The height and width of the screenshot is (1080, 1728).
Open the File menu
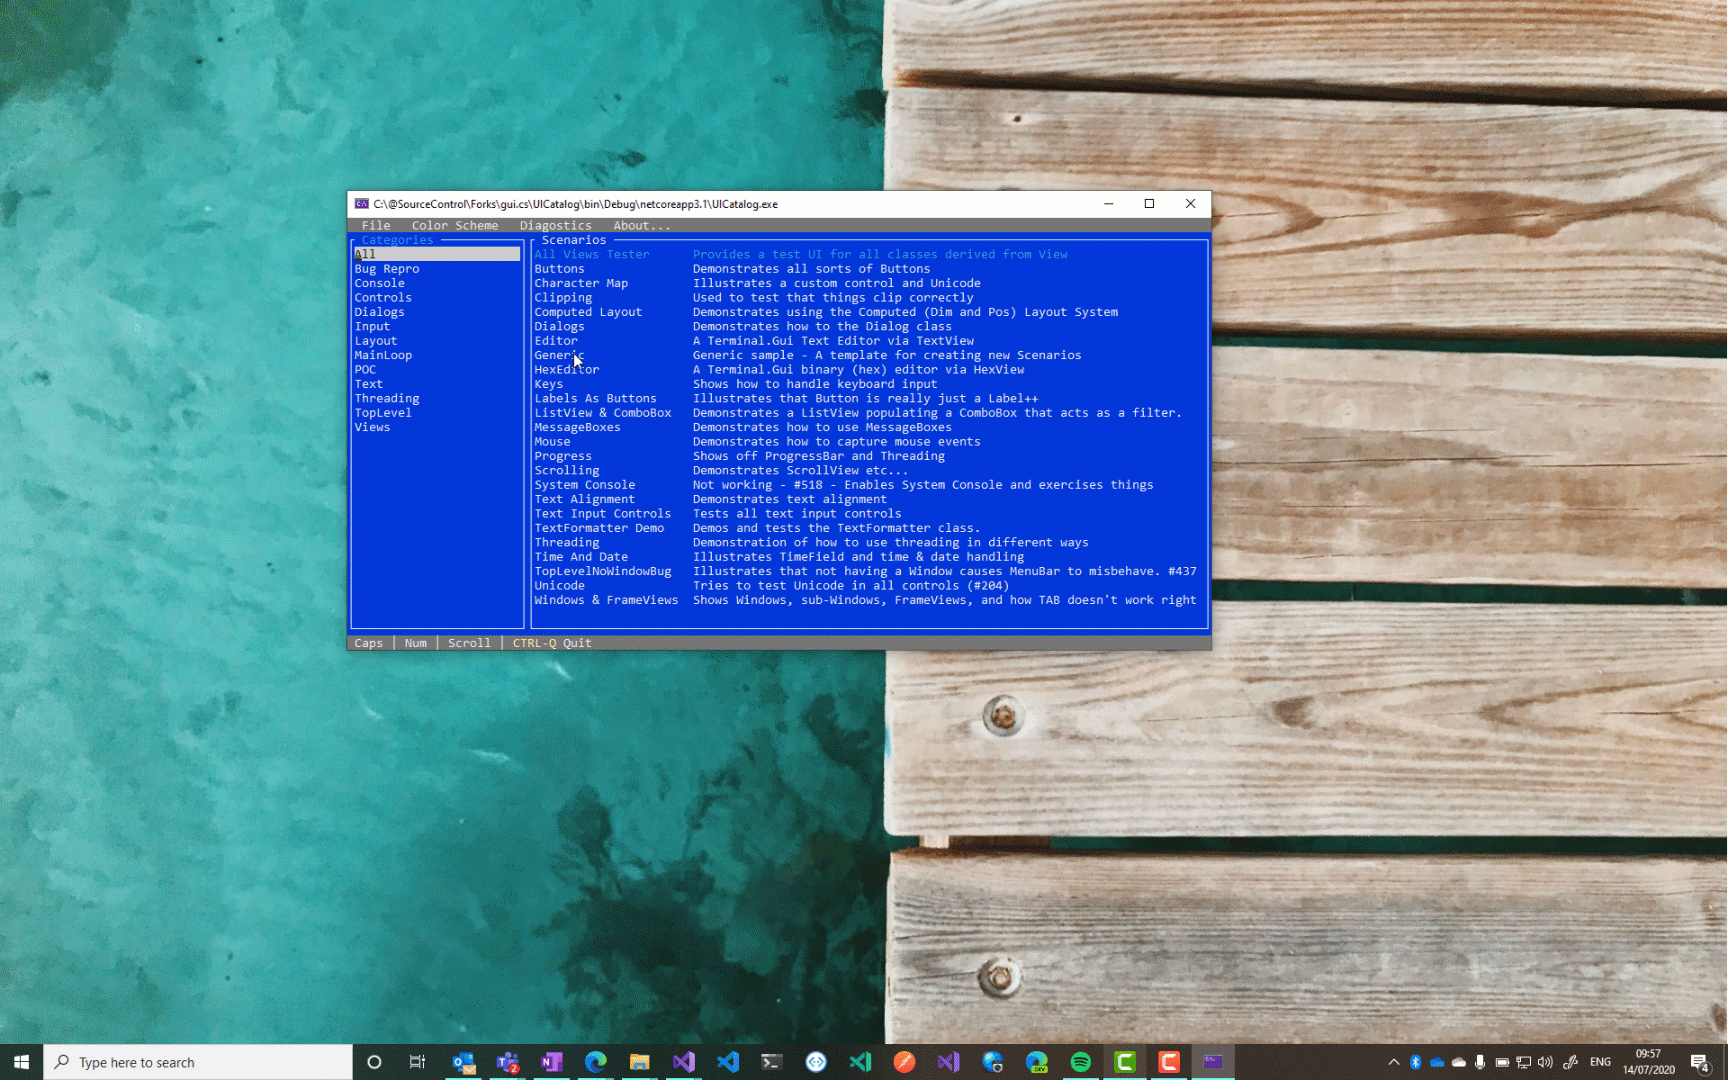(376, 226)
